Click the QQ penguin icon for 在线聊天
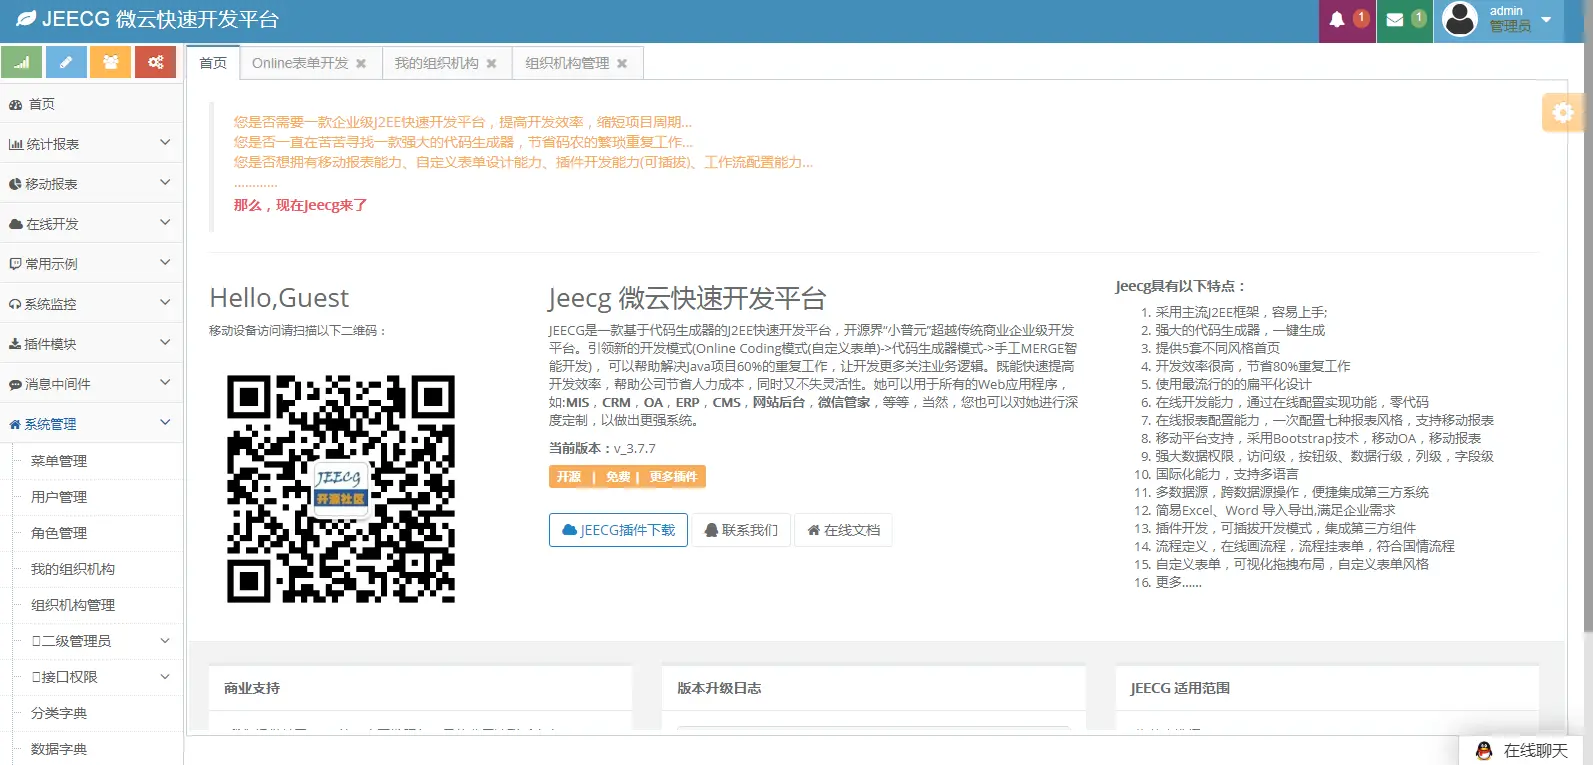Screen dimensions: 1593x765 [1484, 751]
